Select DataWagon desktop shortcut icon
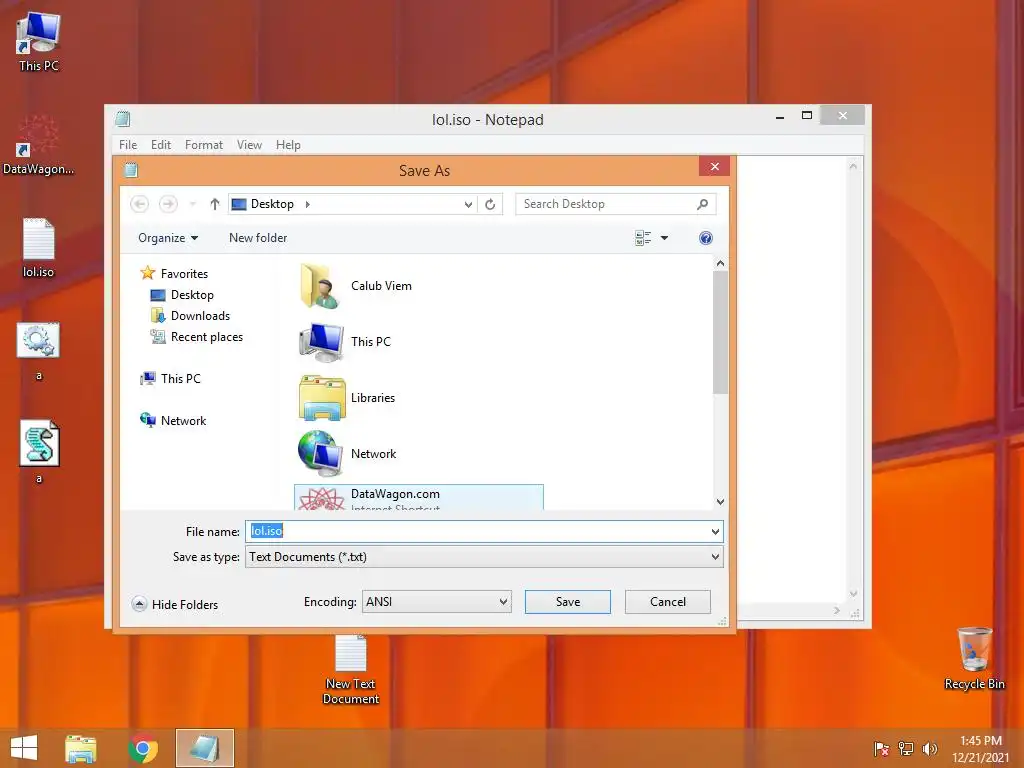 (38, 145)
